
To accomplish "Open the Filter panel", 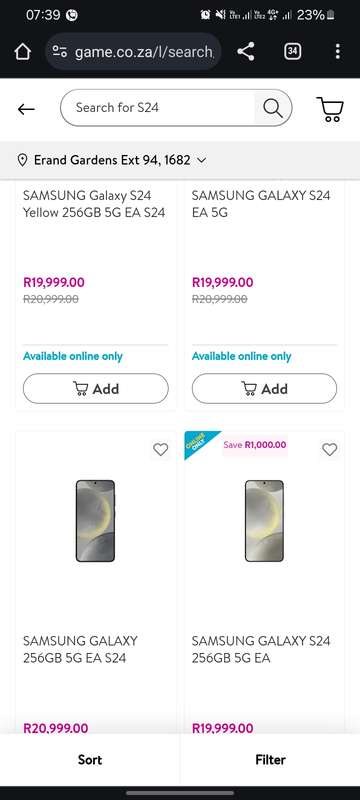I will pyautogui.click(x=270, y=759).
